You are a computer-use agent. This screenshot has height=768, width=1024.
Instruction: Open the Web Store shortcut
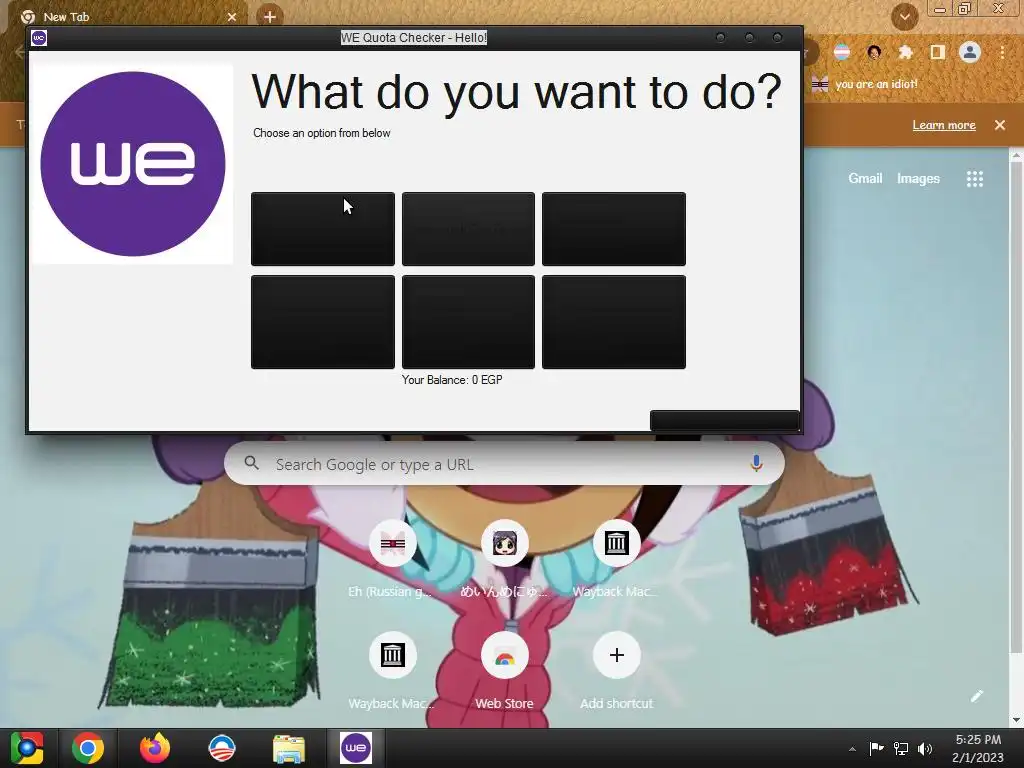(504, 672)
